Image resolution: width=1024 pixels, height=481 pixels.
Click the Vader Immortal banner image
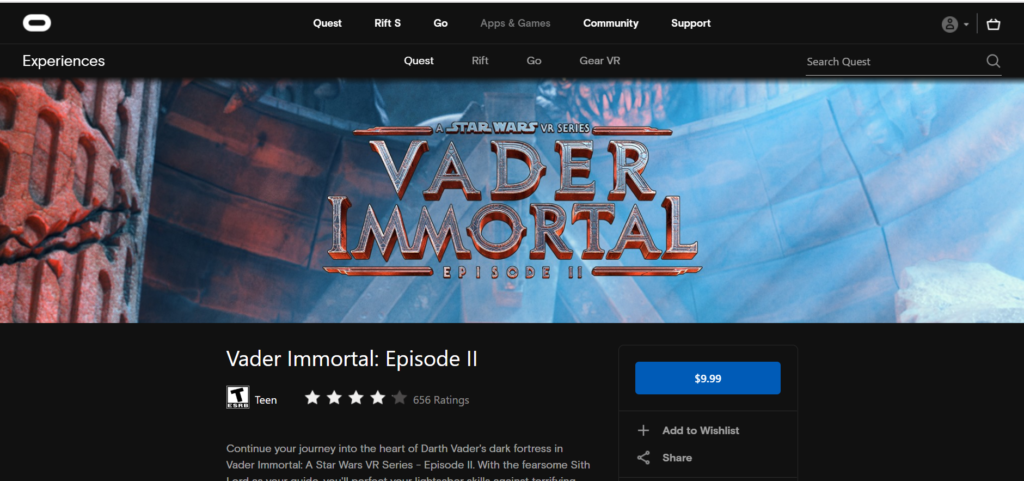(512, 201)
